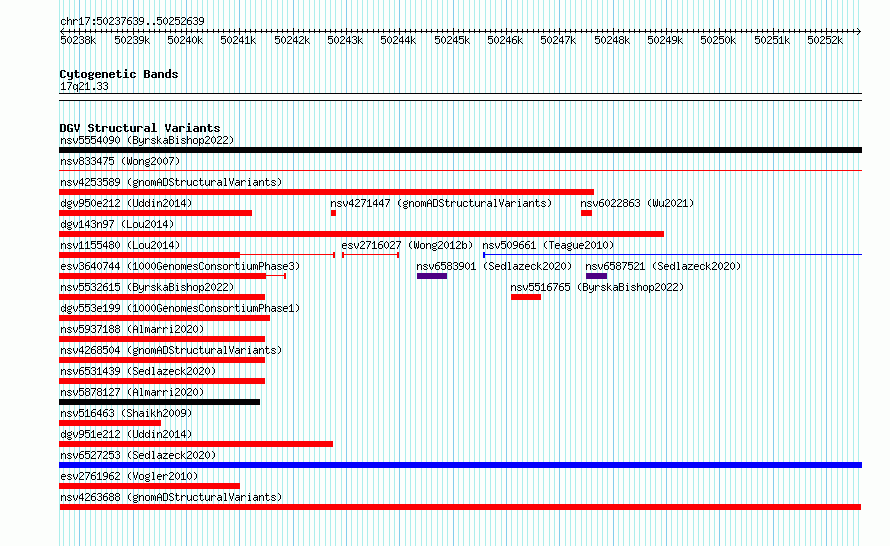Viewport: 890px width, 546px height.
Task: Open nsv5516765 (ByrskaBishop2022) label
Action: pos(597,287)
